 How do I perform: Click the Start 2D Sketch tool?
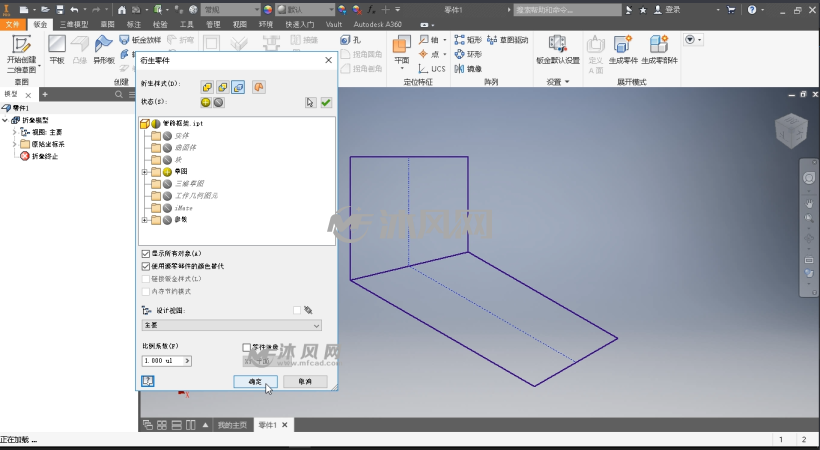pos(21,53)
